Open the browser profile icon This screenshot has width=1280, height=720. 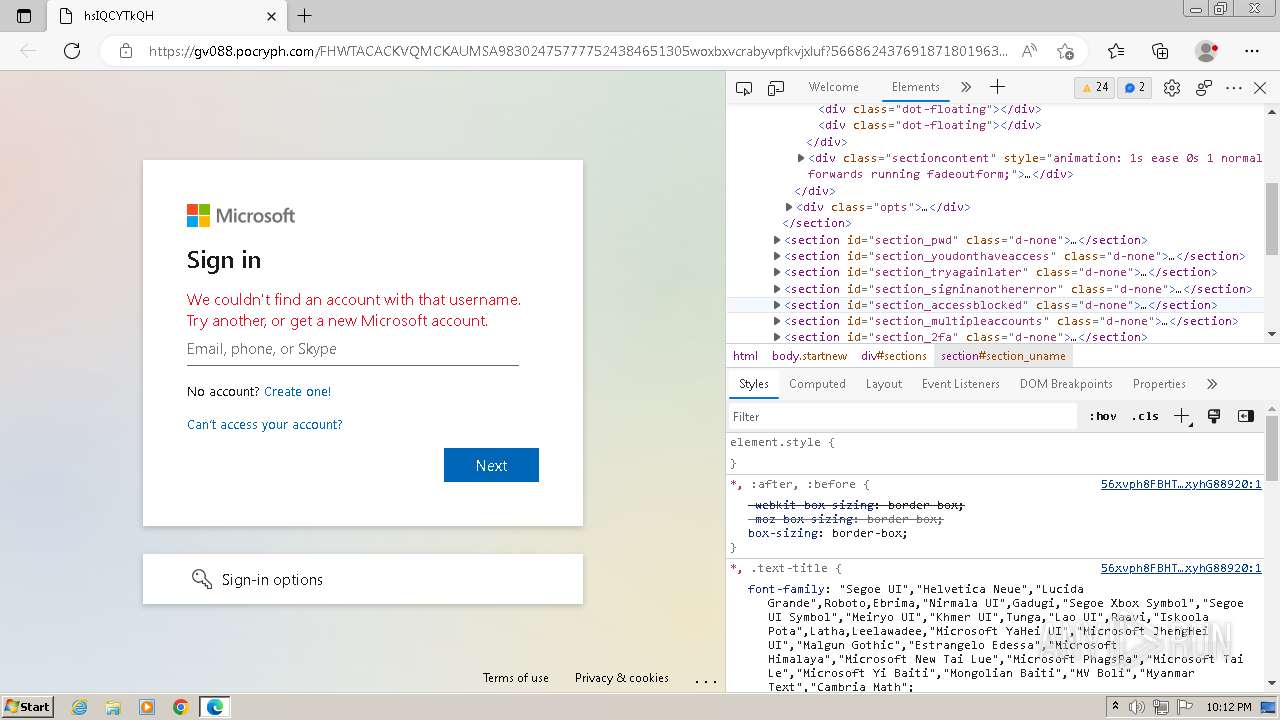pos(1207,51)
